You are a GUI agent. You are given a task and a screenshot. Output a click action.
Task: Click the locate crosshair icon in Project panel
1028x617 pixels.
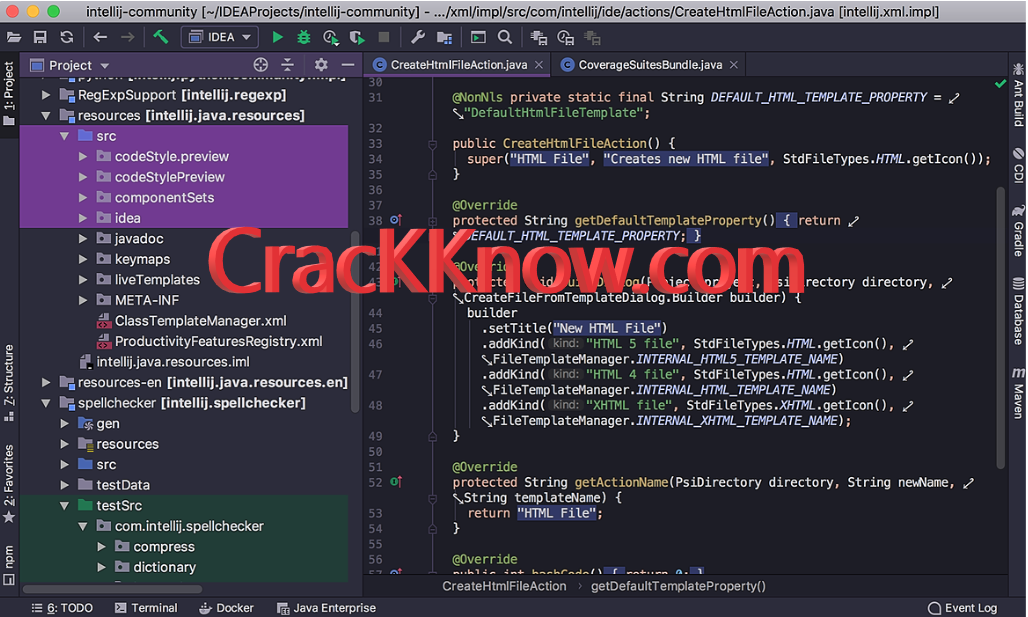[x=261, y=64]
